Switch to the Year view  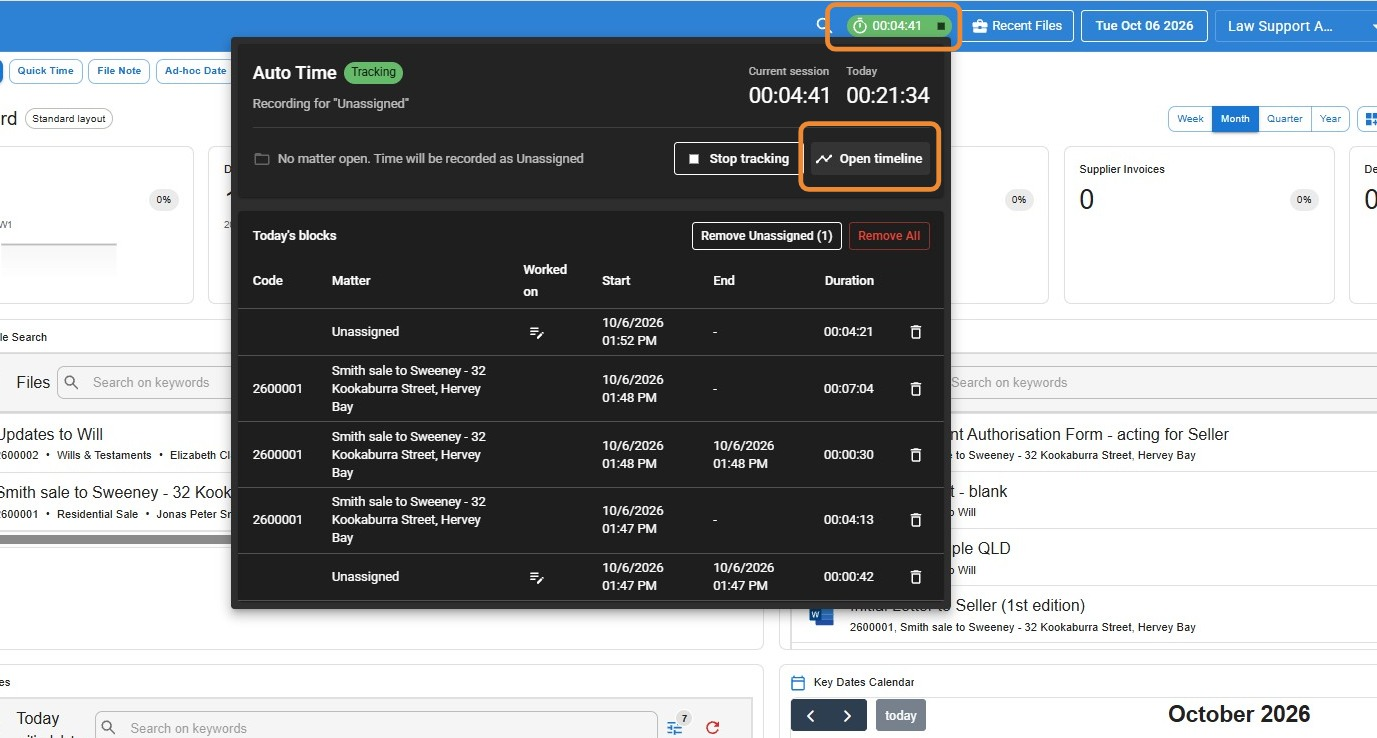pos(1330,119)
